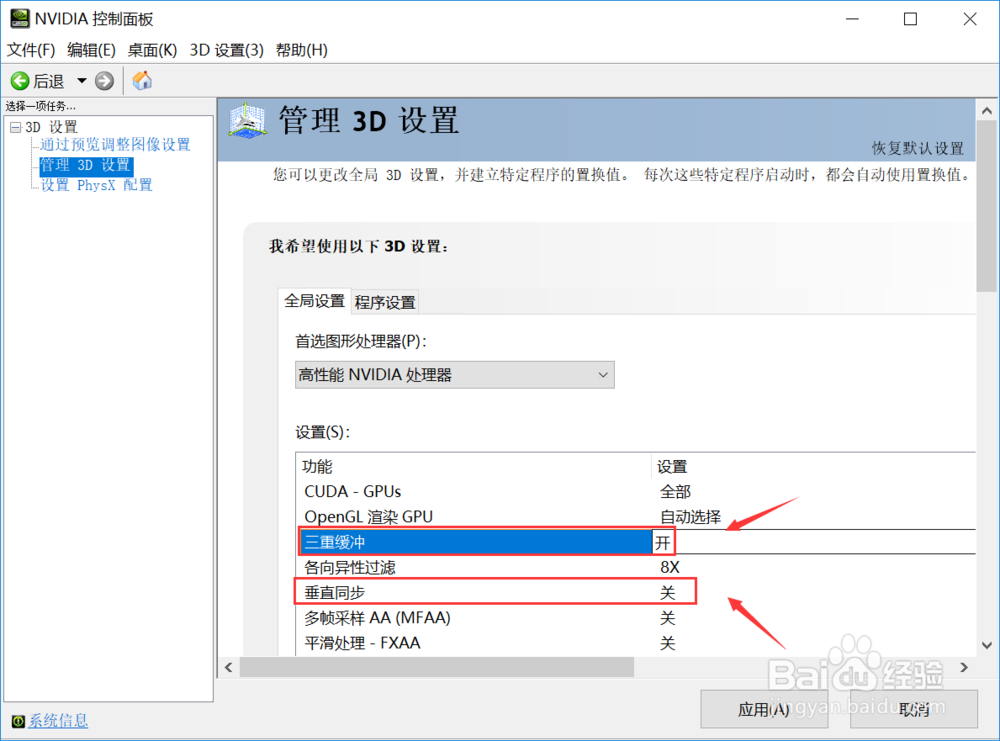This screenshot has height=741, width=1000.
Task: Click the 全部 value for CUDA - GPUs
Action: (x=675, y=492)
